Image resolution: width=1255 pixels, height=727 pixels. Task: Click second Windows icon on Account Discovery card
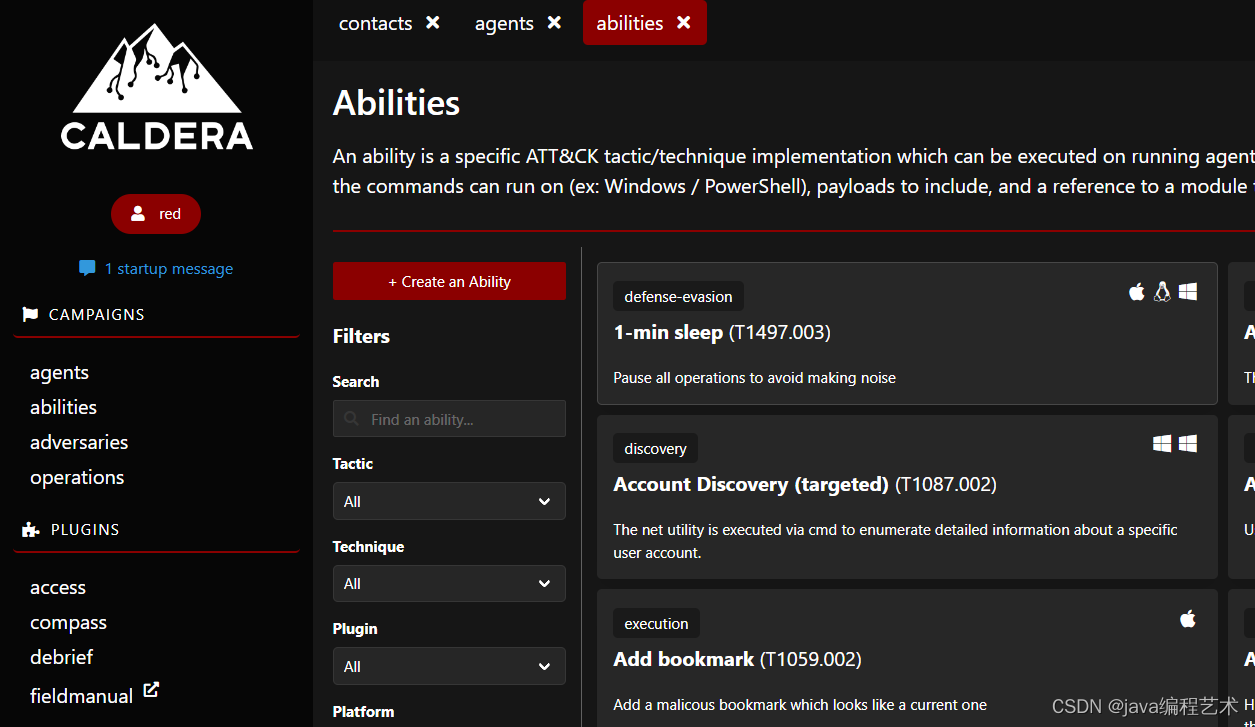tap(1188, 443)
